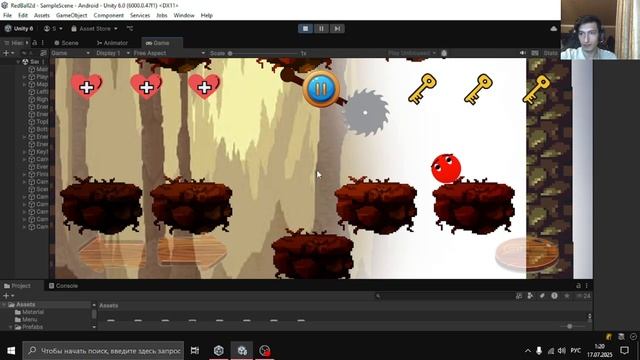Switch to the Animator tab
This screenshot has width=640, height=360.
(112, 43)
